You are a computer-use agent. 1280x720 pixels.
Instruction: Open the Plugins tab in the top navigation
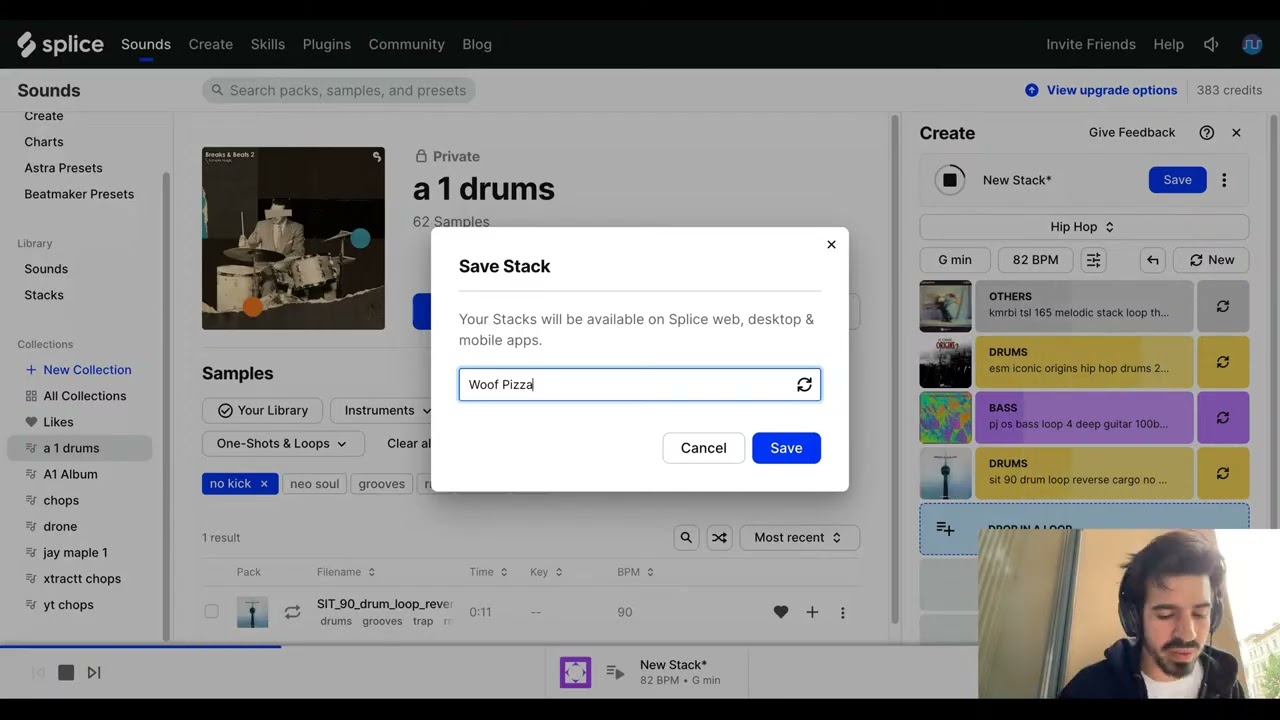coord(327,44)
